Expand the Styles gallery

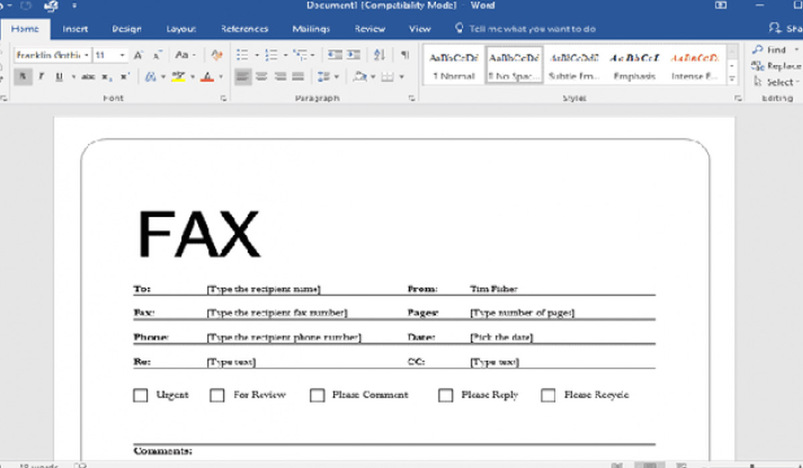(732, 79)
